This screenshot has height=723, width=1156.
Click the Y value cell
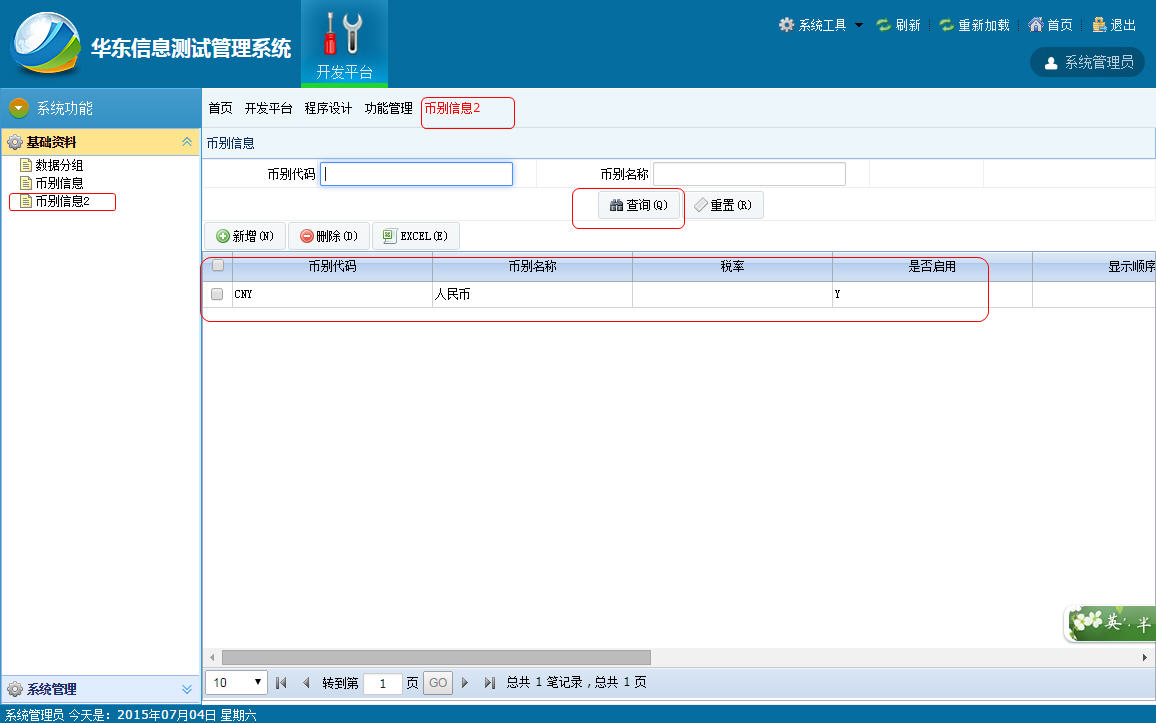tap(932, 294)
